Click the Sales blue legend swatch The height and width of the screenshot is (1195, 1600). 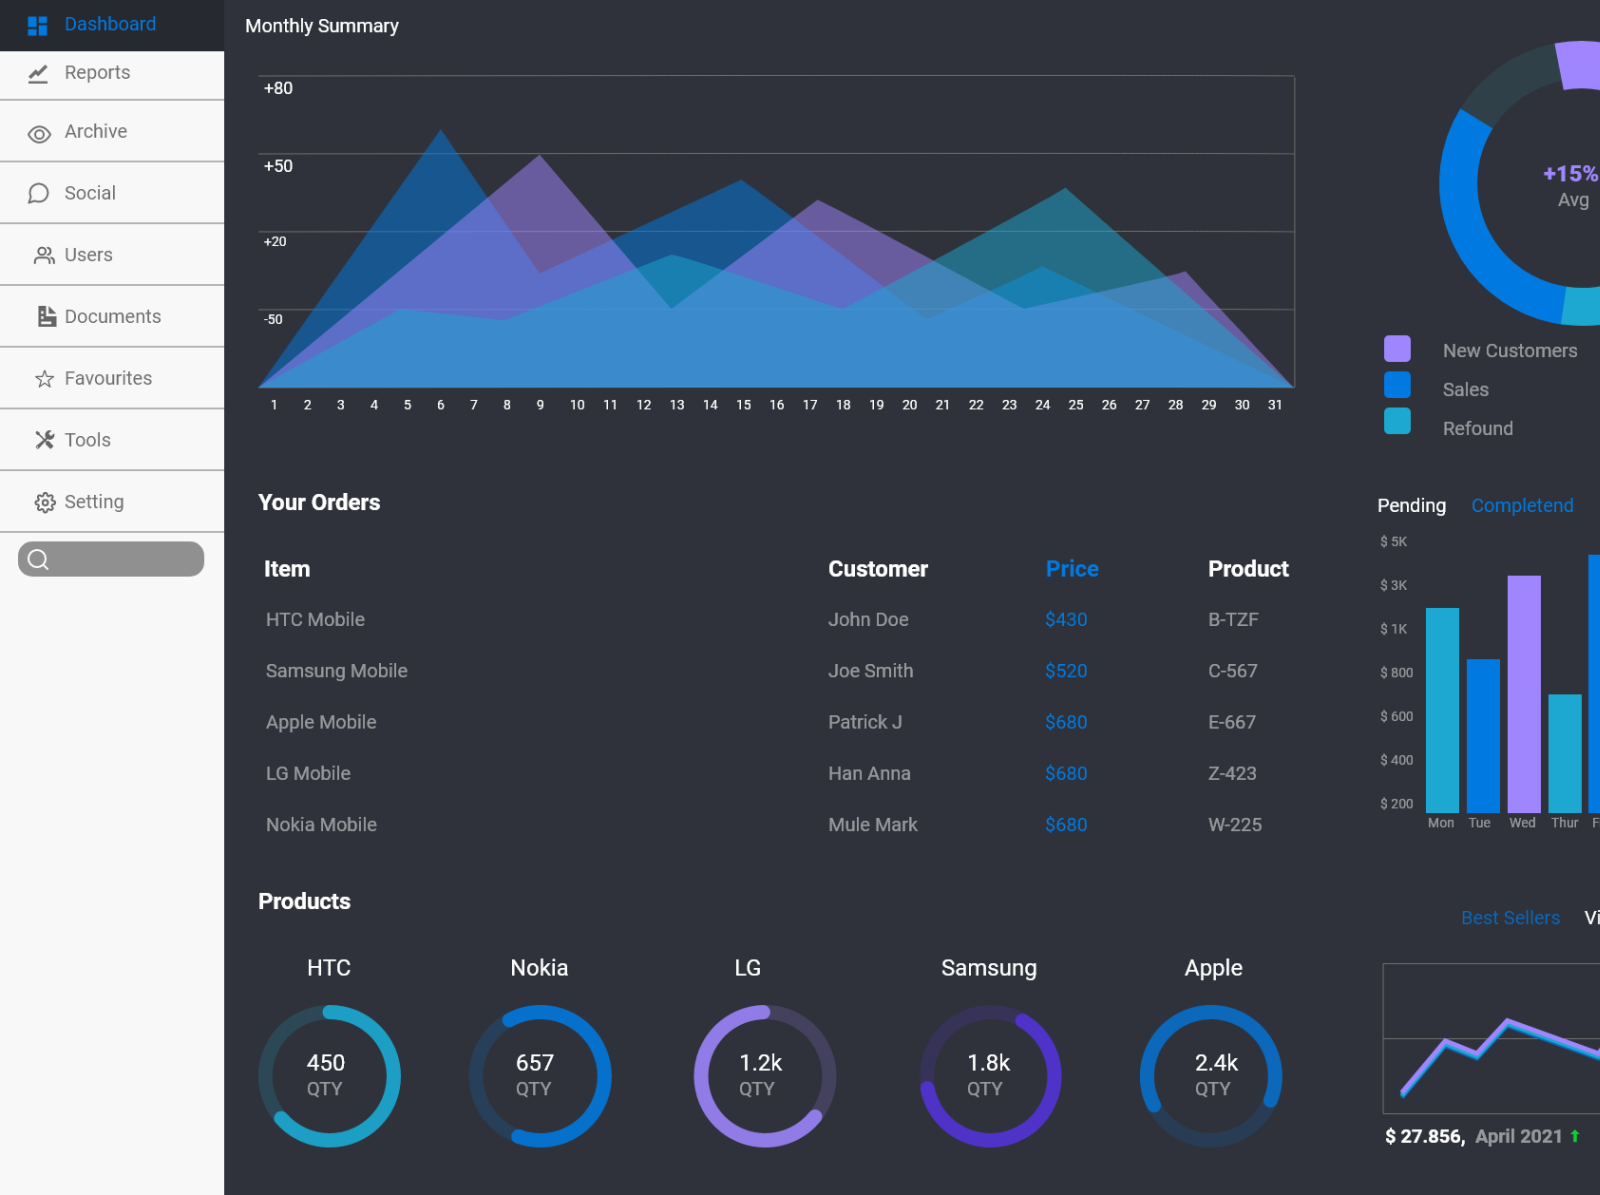pyautogui.click(x=1397, y=385)
